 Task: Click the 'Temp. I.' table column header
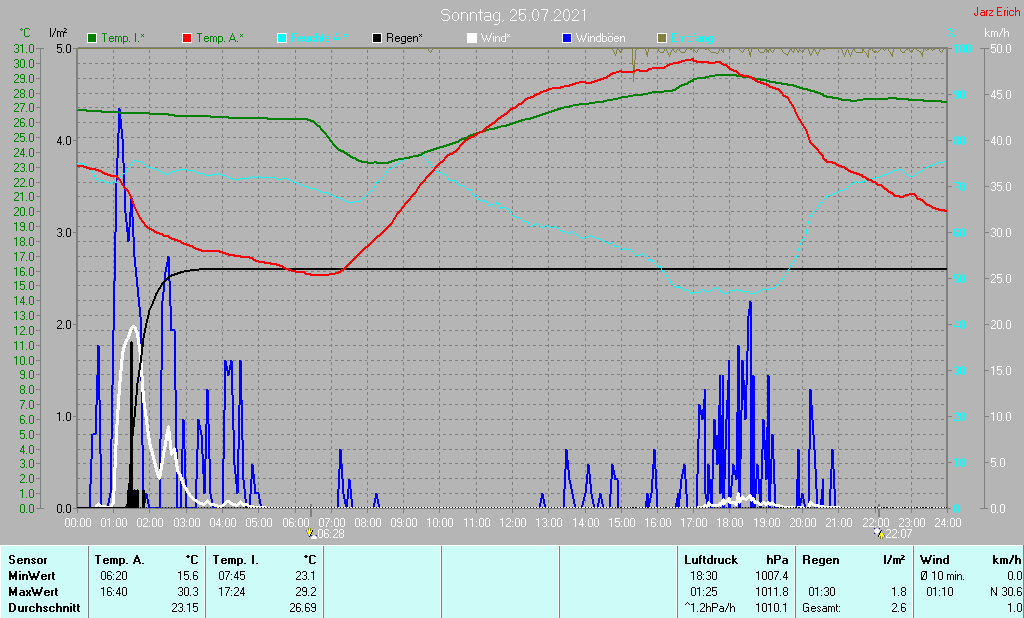pyautogui.click(x=235, y=560)
